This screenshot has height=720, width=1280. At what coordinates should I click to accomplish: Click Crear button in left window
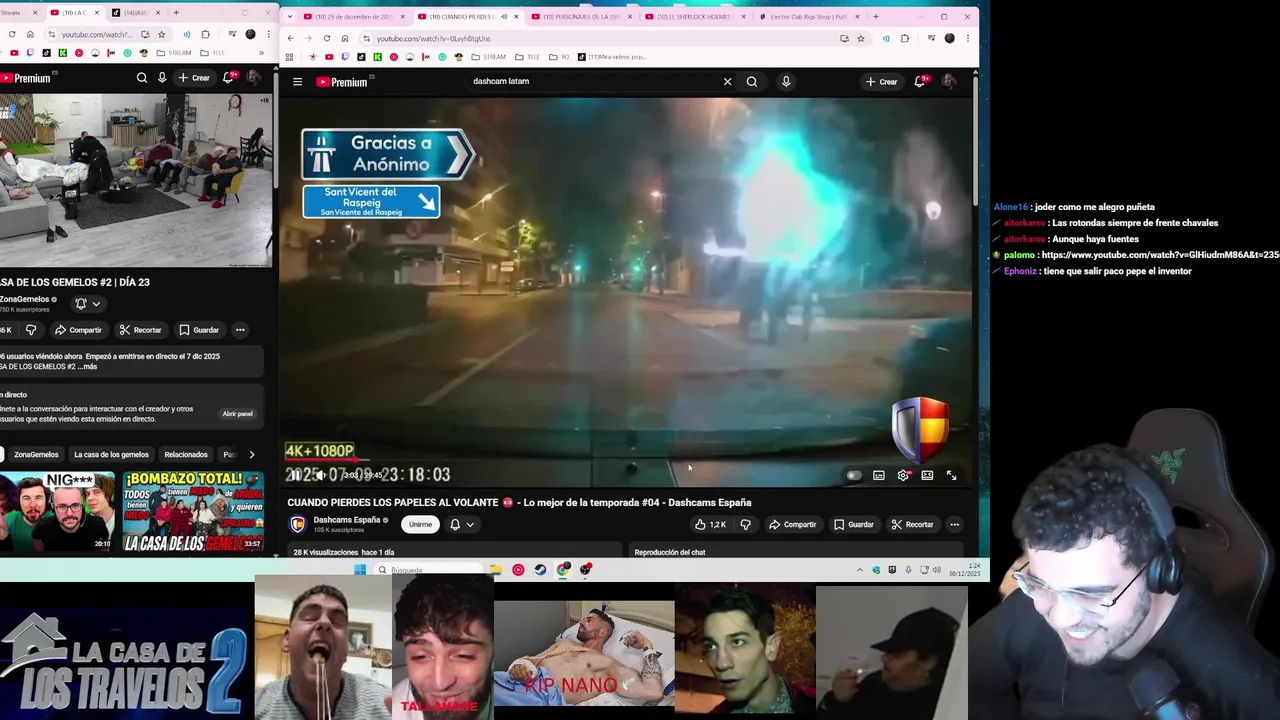click(194, 78)
